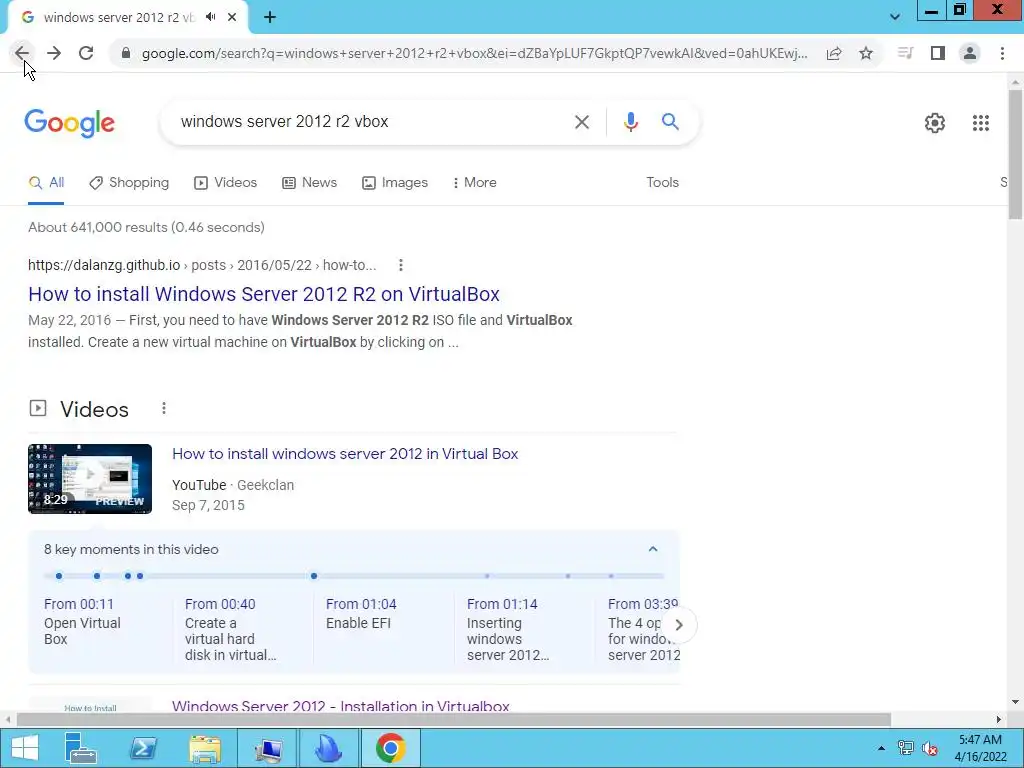Viewport: 1024px width, 768px height.
Task: Go to Google home via logo
Action: [69, 123]
